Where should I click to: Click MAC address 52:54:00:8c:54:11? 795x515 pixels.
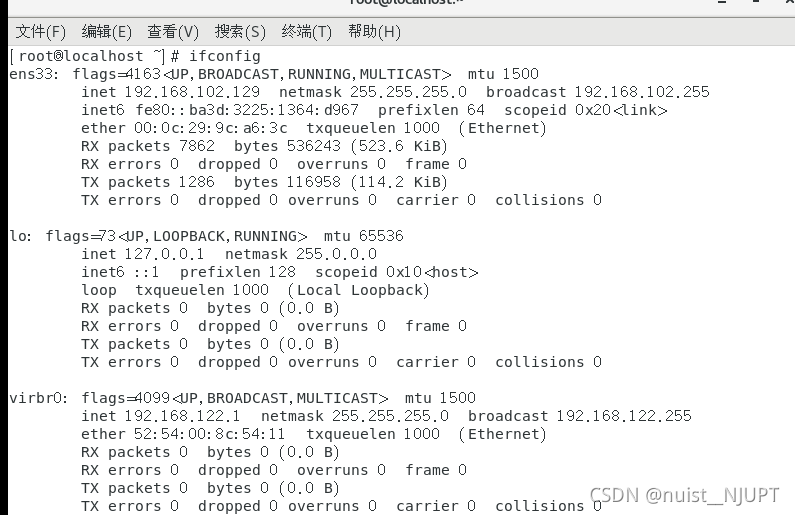(209, 434)
